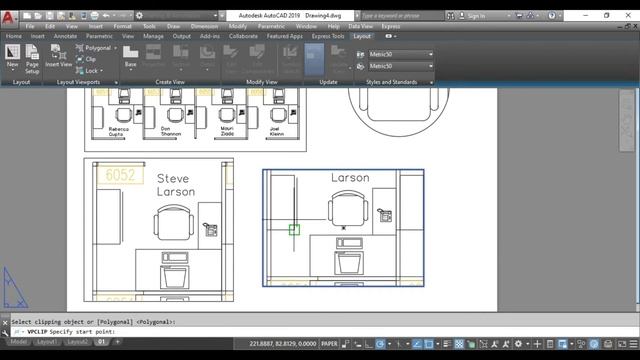This screenshot has height=360, width=640.
Task: Click the status bar Customization menu icon
Action: coord(633,344)
